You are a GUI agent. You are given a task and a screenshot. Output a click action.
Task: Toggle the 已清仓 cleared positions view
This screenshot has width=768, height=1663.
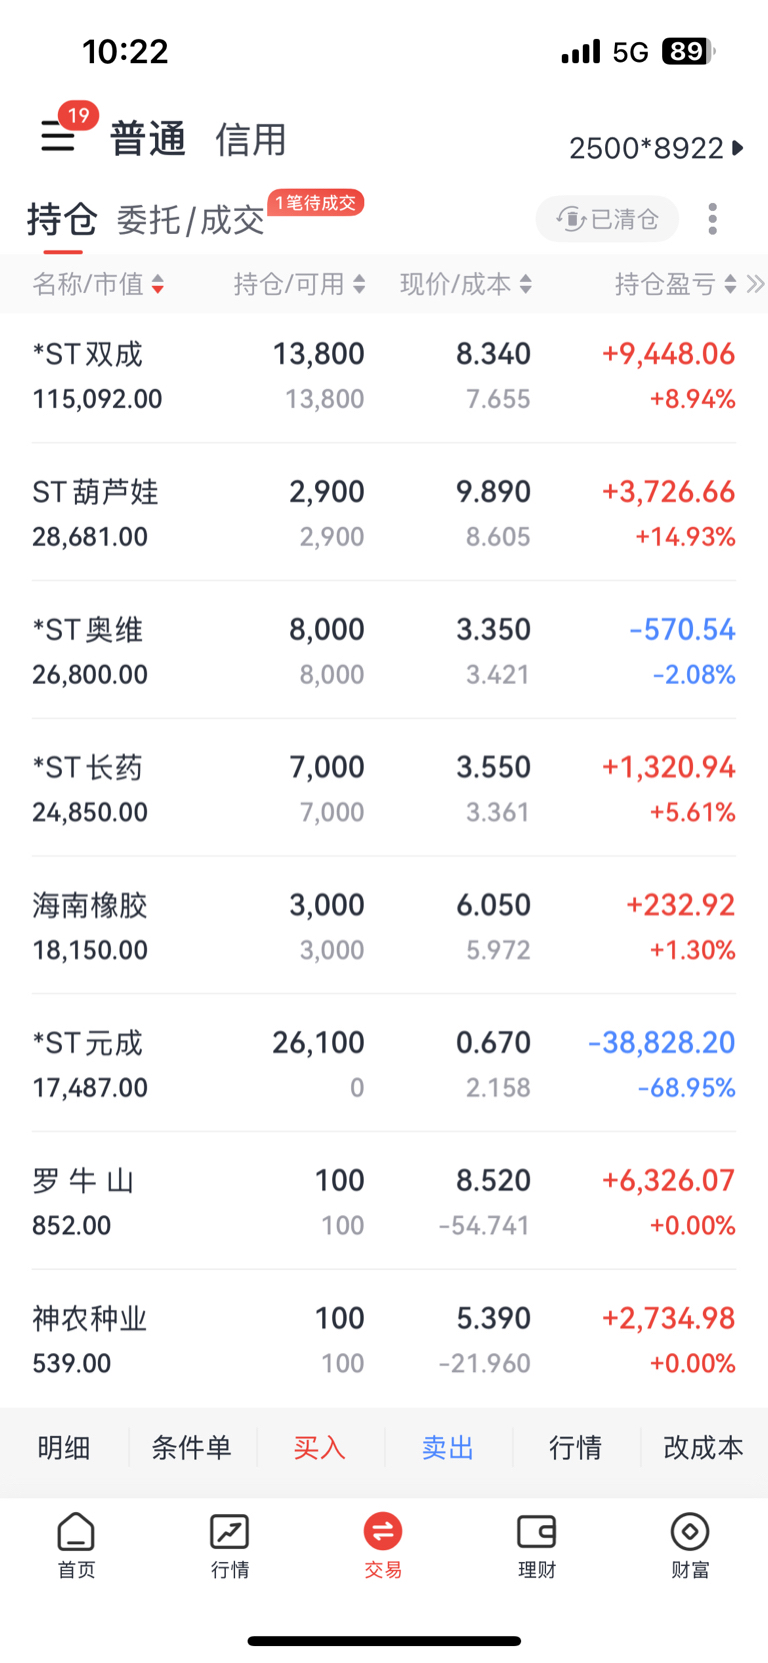(x=608, y=219)
